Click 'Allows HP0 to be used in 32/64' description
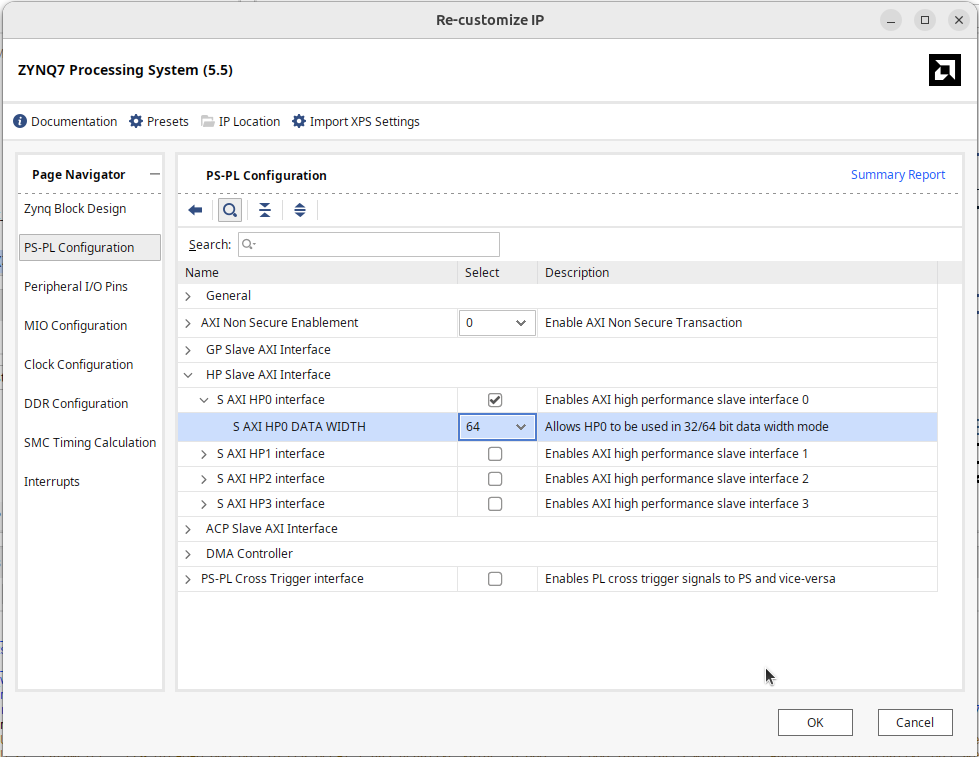 [687, 427]
